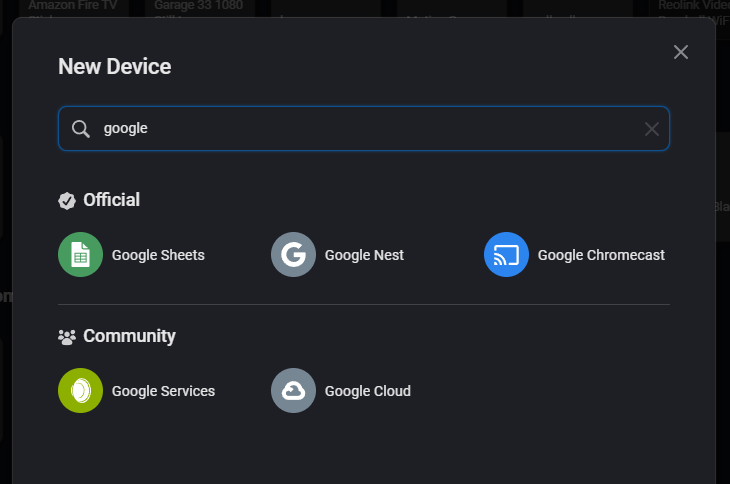This screenshot has width=730, height=484.
Task: Clear the search text with the X icon
Action: click(x=651, y=129)
